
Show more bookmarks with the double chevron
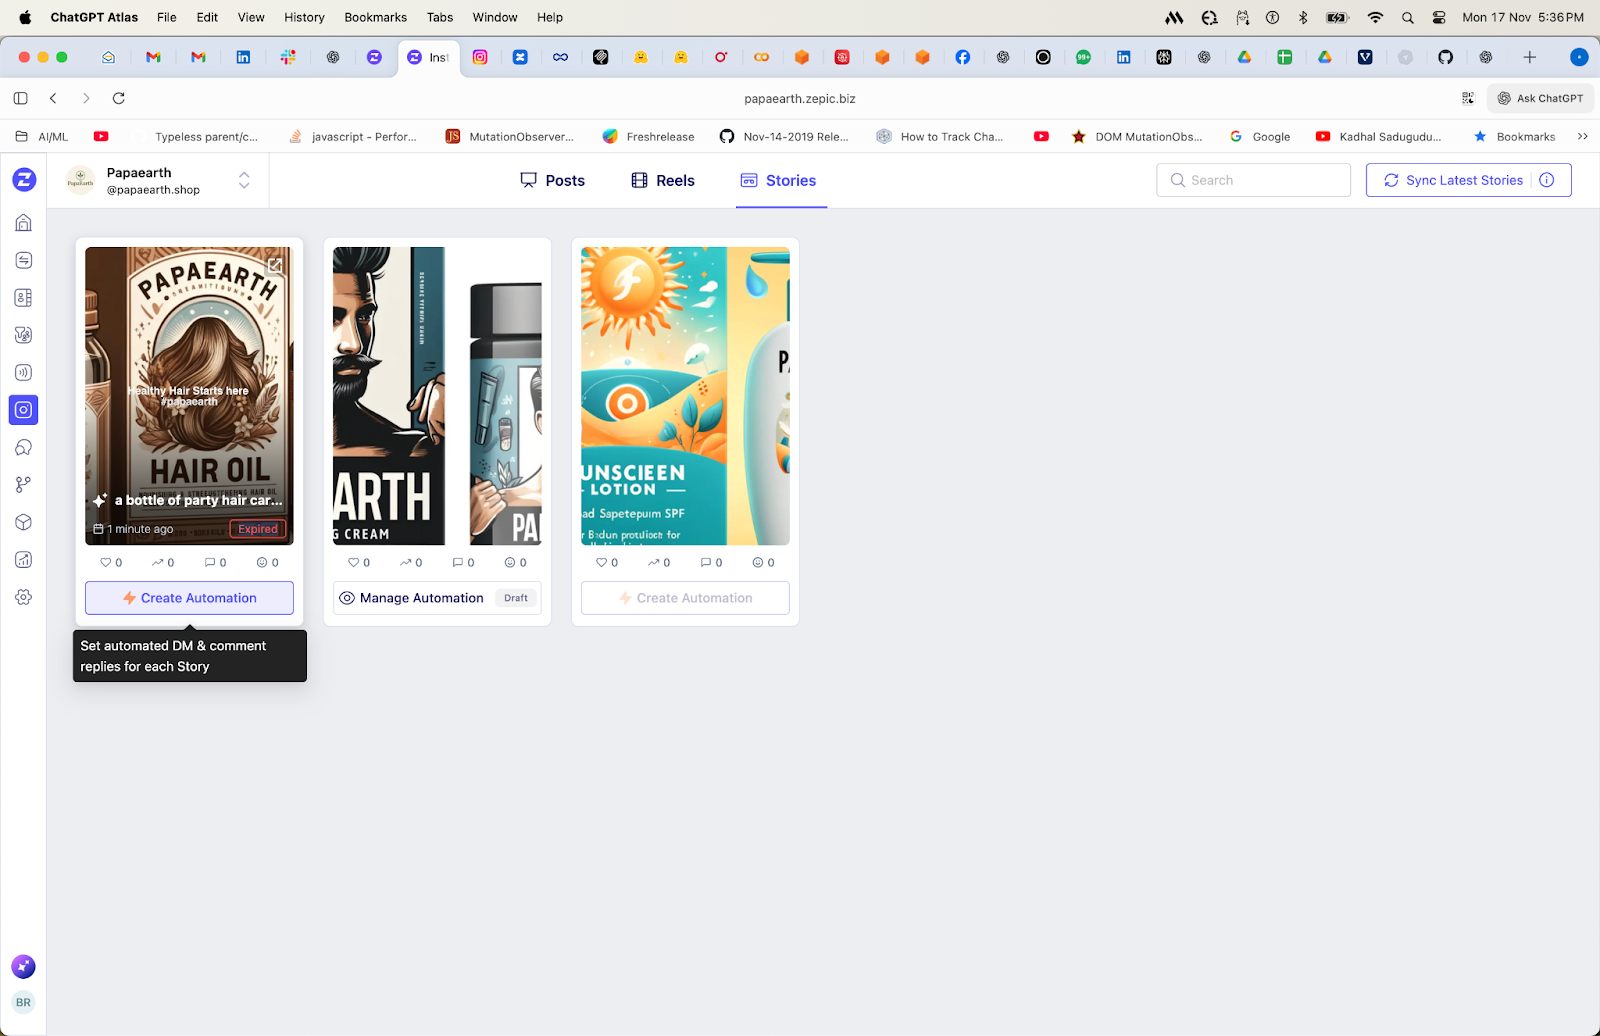pos(1583,137)
